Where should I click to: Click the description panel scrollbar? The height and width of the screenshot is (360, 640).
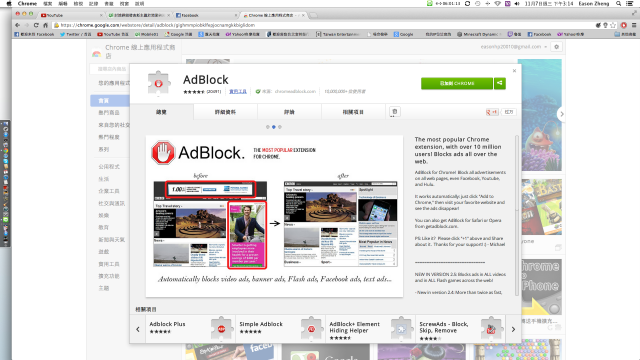coord(517,216)
